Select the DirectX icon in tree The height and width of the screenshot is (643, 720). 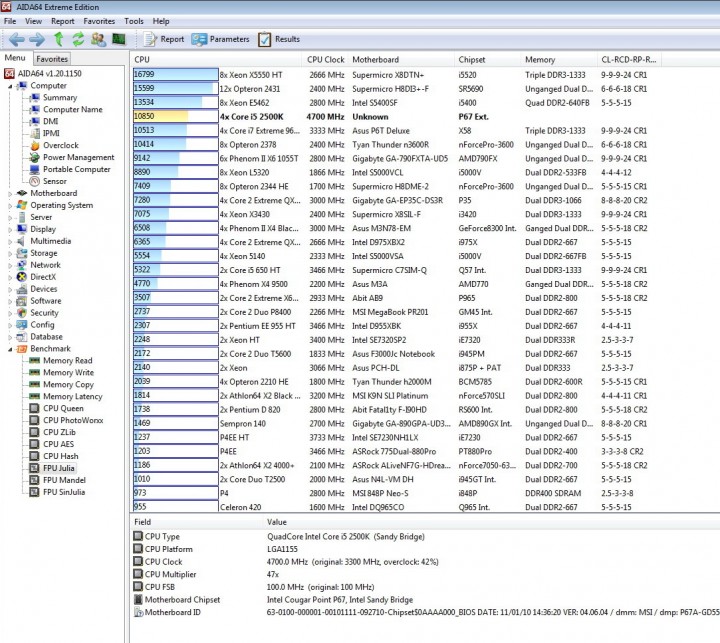coord(22,276)
